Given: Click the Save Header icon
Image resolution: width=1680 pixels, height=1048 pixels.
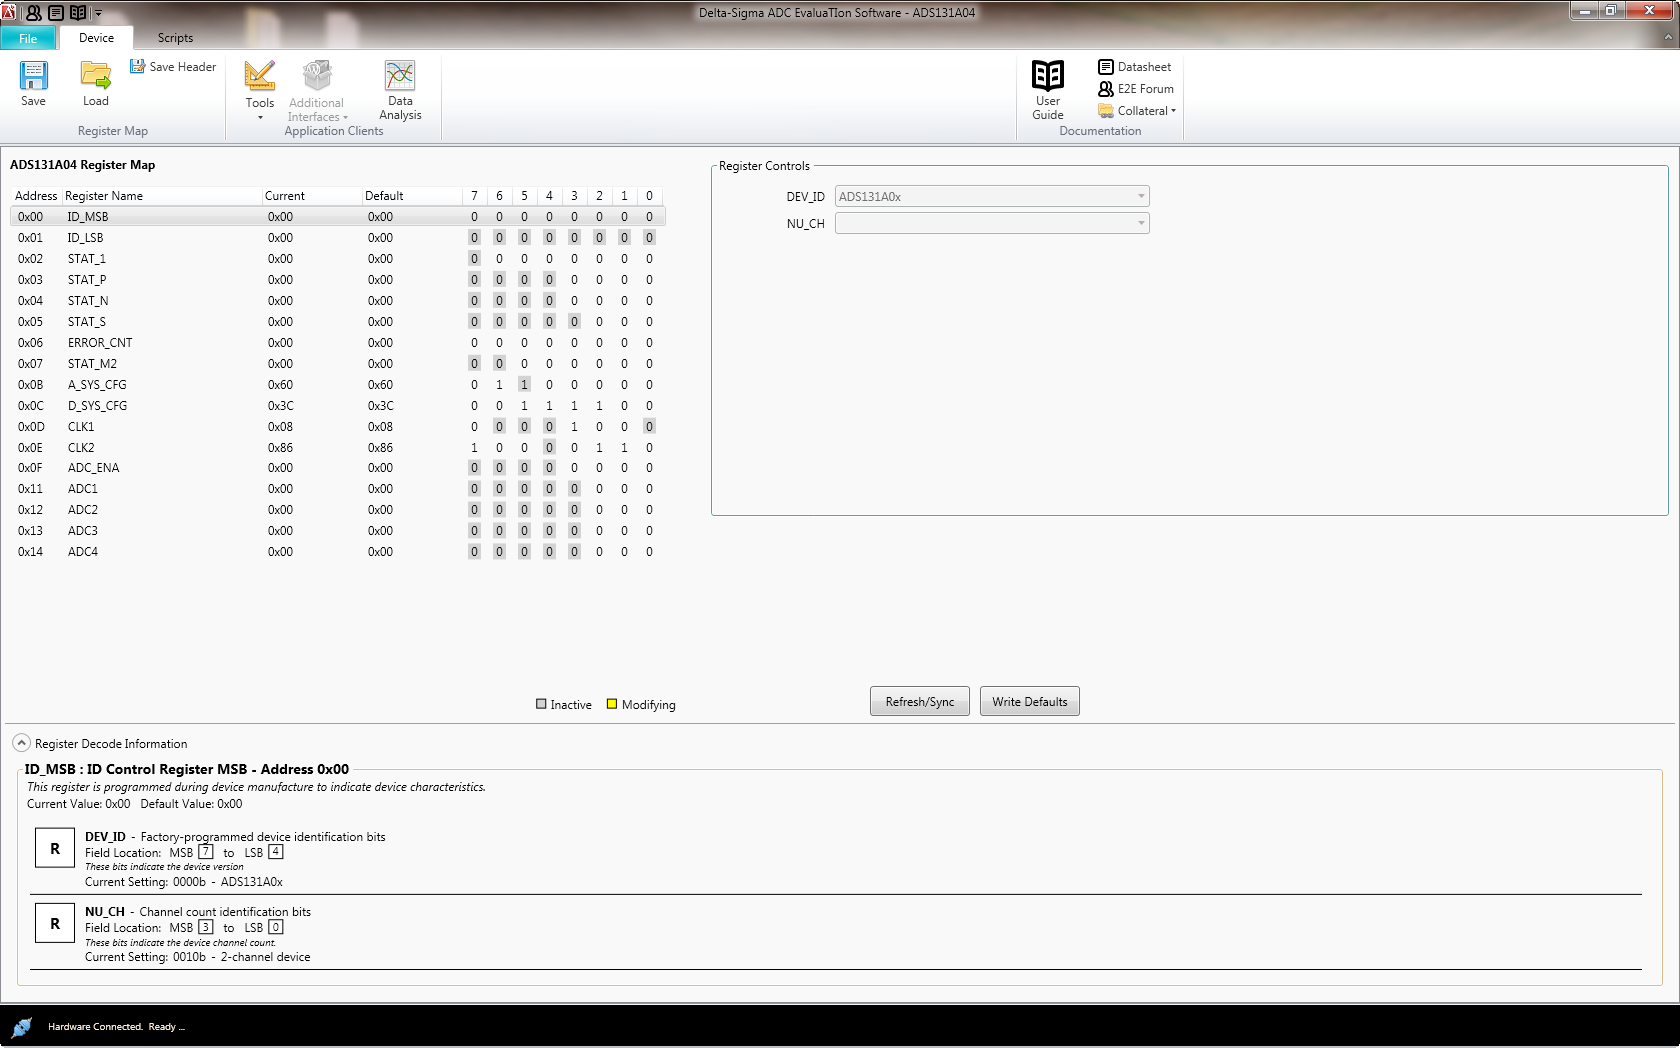Looking at the screenshot, I should coord(137,66).
